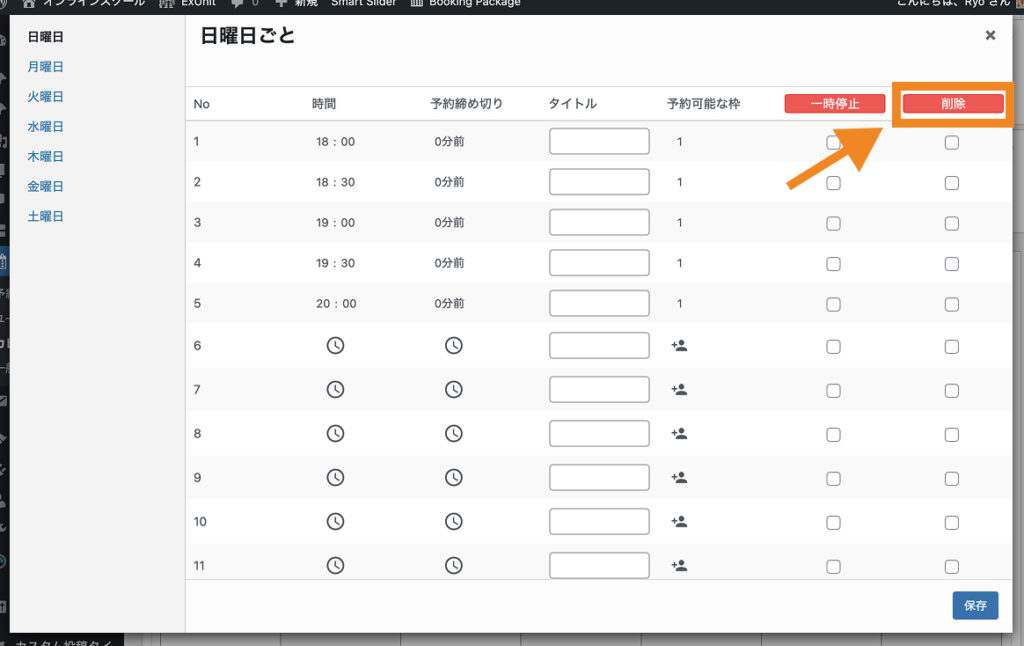Click the title input field in row 1
Viewport: 1024px width, 646px height.
[599, 142]
